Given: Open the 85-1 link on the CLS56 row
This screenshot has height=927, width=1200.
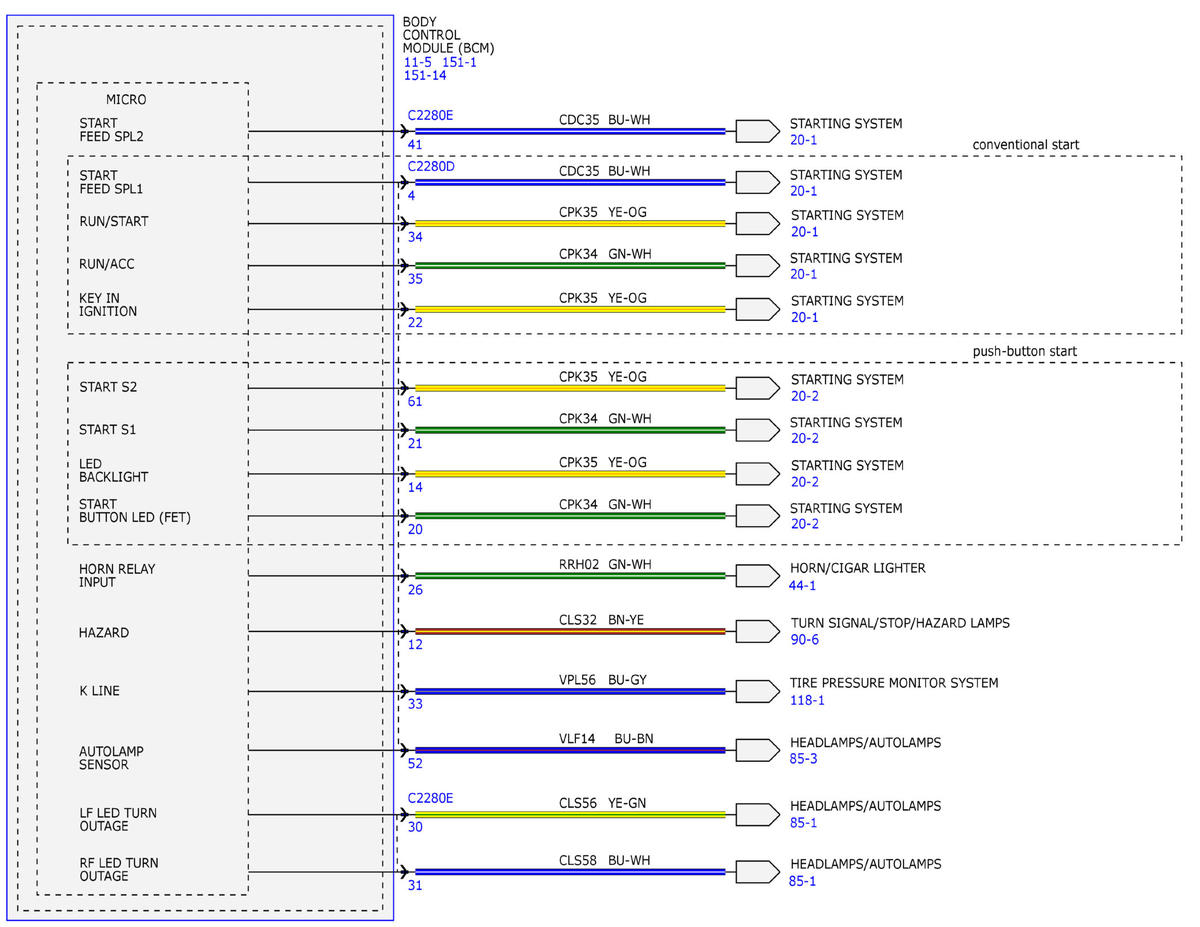Looking at the screenshot, I should click(804, 823).
